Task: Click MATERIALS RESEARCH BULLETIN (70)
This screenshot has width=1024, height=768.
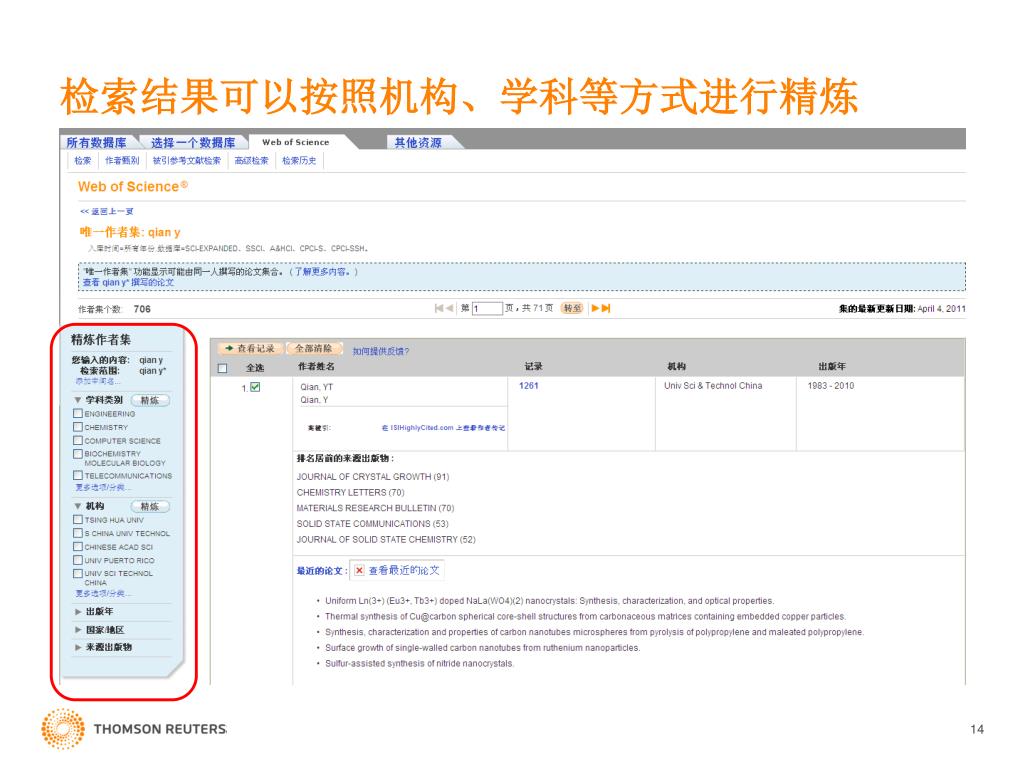Action: [x=376, y=508]
